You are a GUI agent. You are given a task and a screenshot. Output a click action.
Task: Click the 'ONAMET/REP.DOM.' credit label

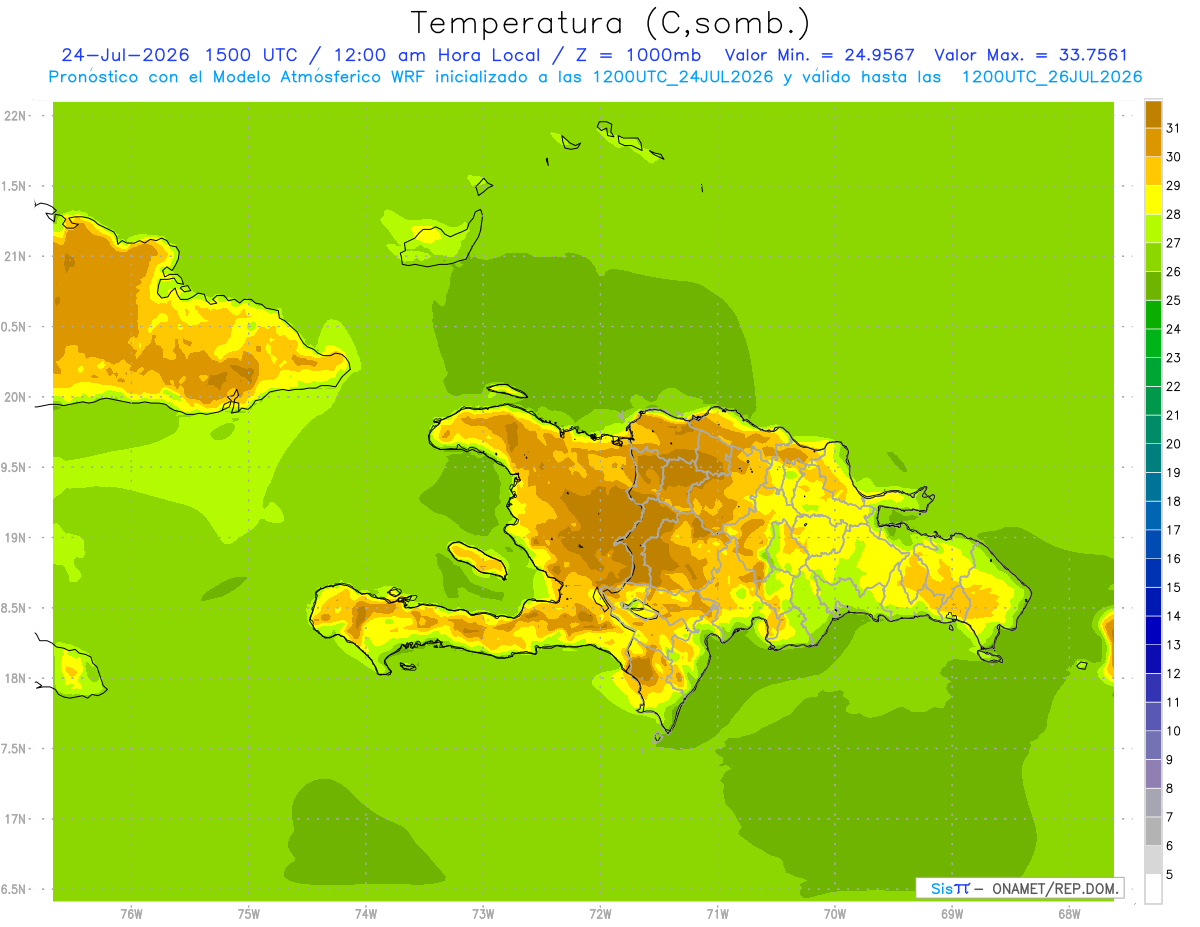[x=1053, y=888]
